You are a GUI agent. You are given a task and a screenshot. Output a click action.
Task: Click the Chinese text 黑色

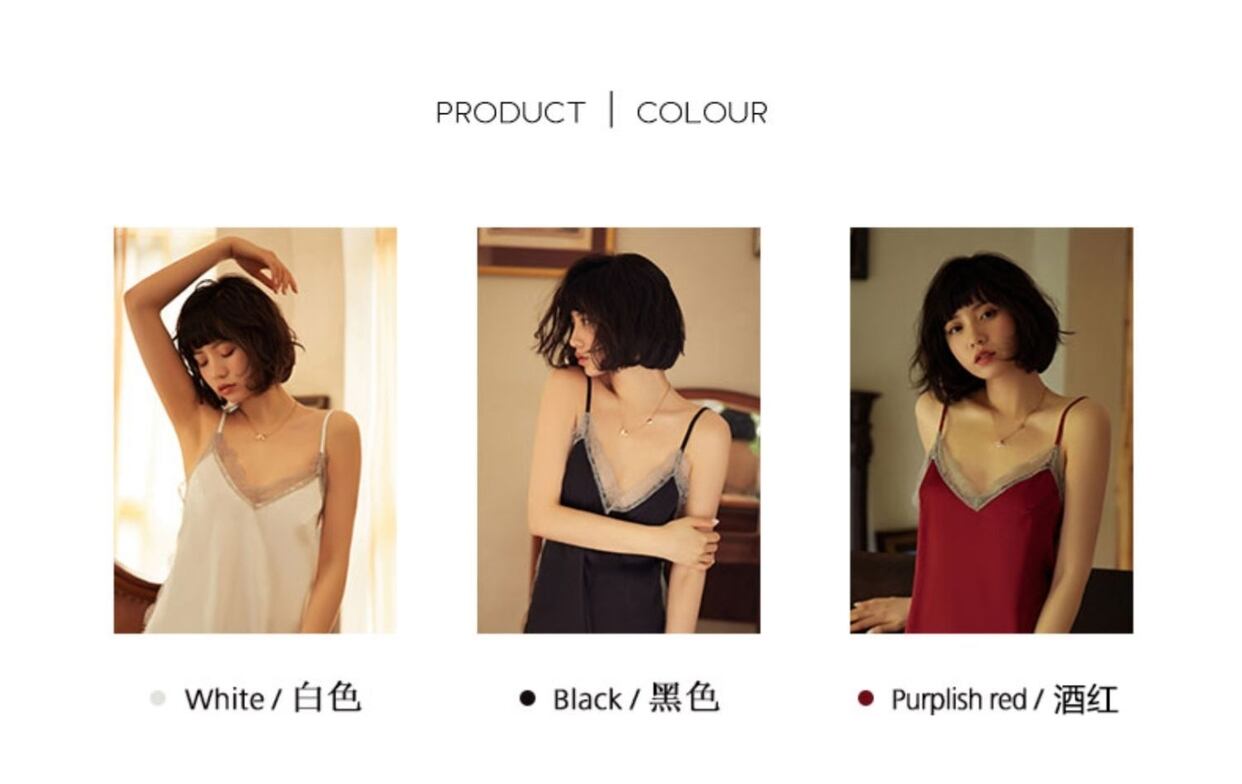(685, 697)
